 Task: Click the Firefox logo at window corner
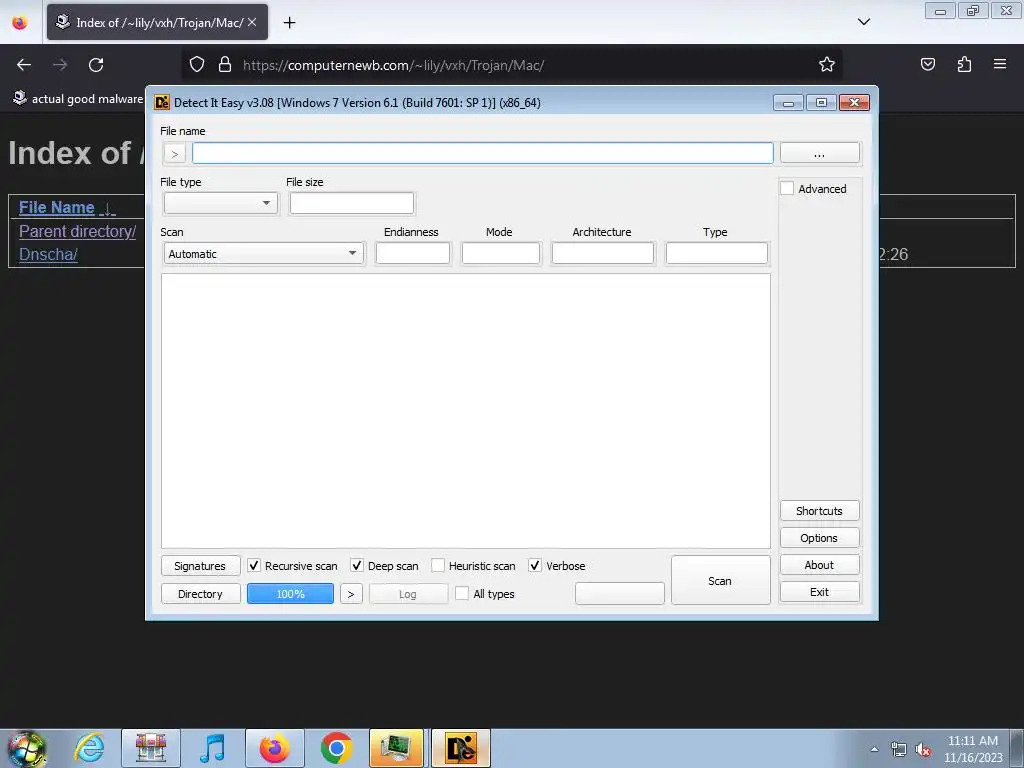[20, 23]
